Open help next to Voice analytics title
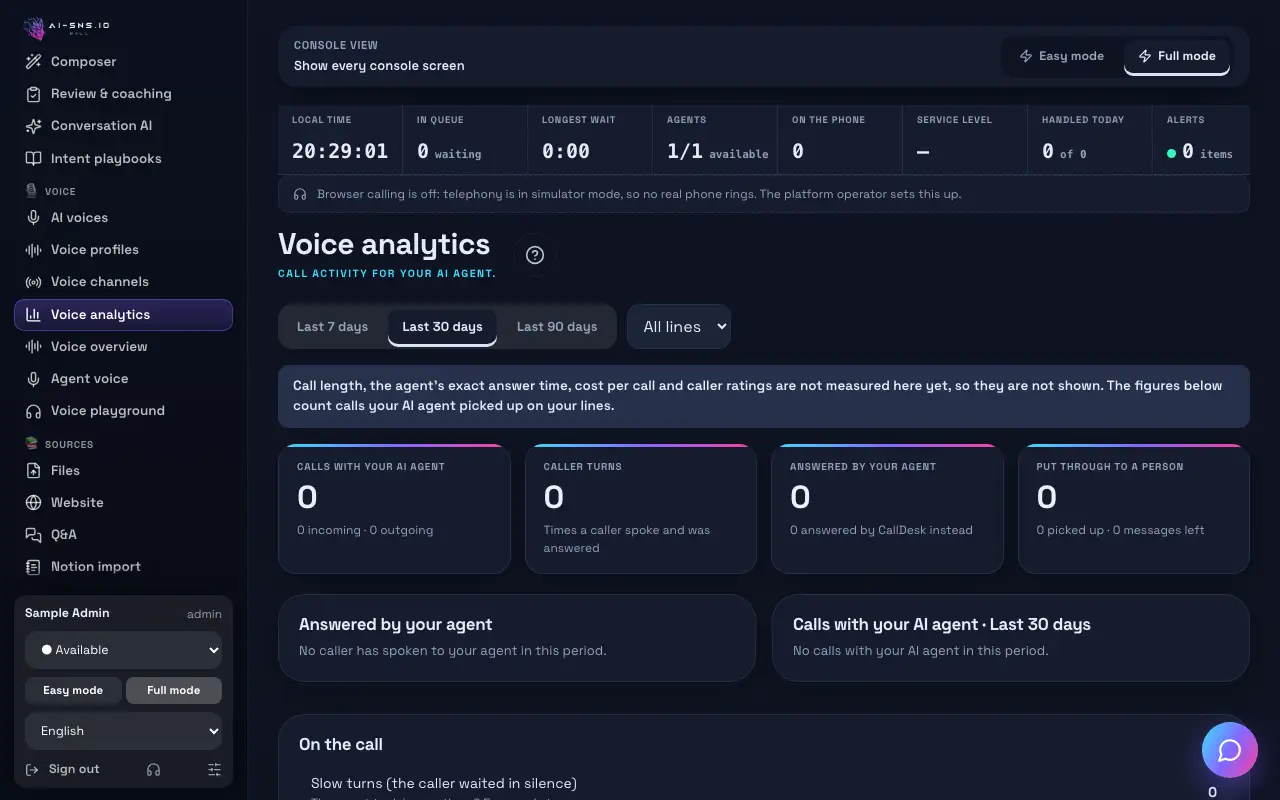 coord(535,255)
